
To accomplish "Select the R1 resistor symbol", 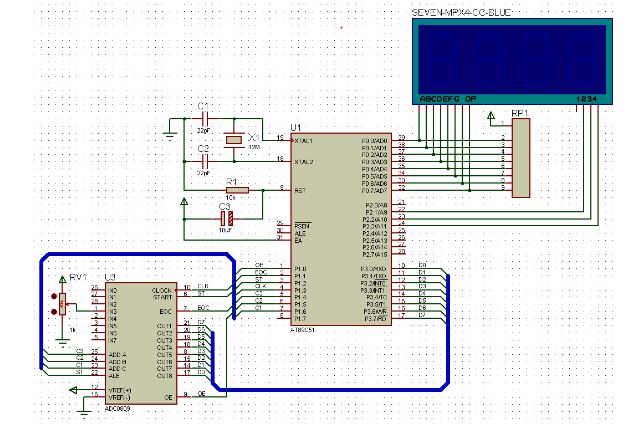I will coord(237,190).
